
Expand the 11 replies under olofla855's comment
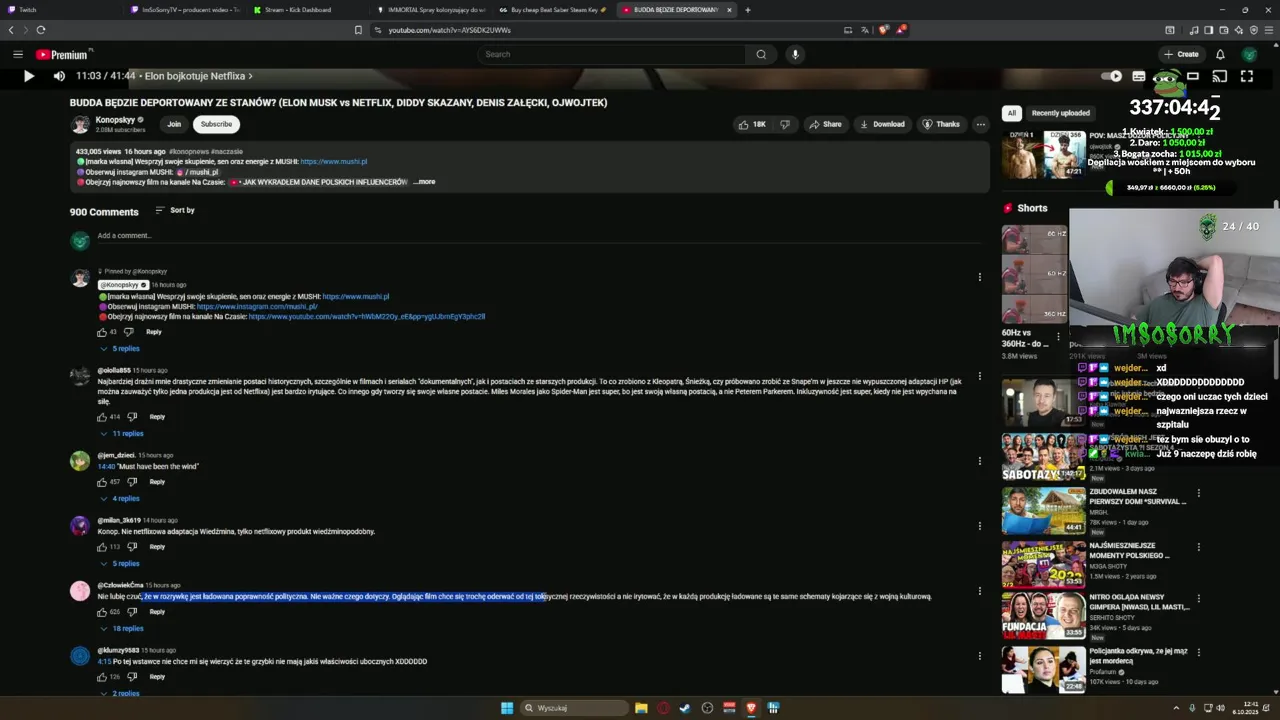click(121, 433)
